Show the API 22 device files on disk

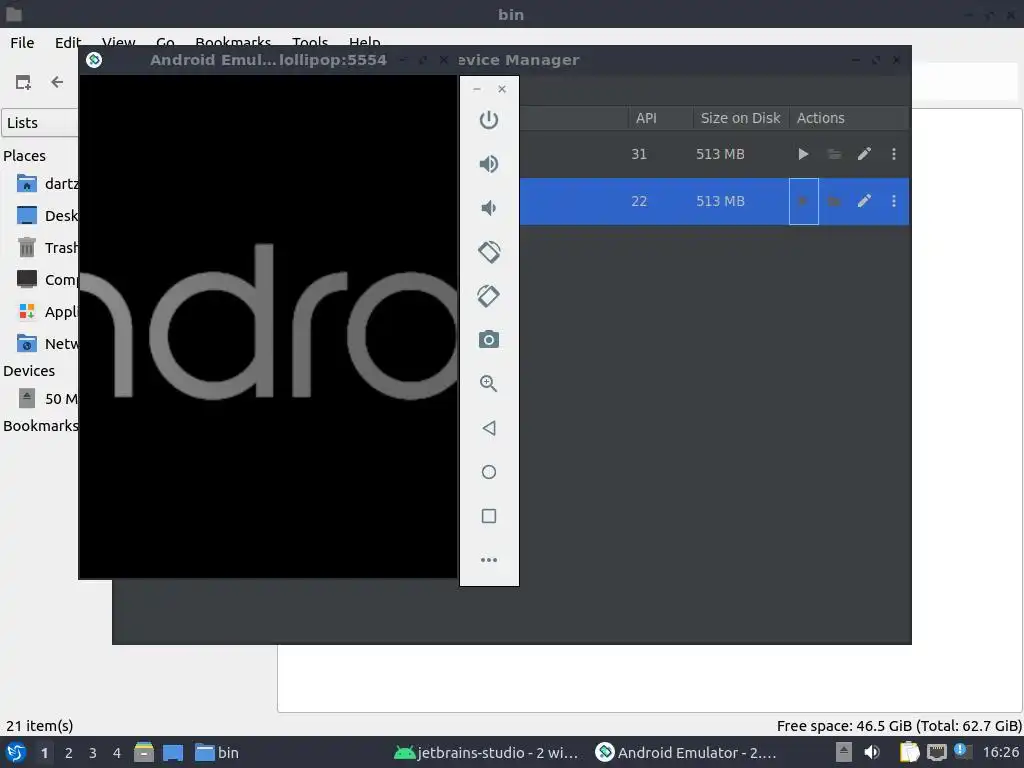[834, 201]
